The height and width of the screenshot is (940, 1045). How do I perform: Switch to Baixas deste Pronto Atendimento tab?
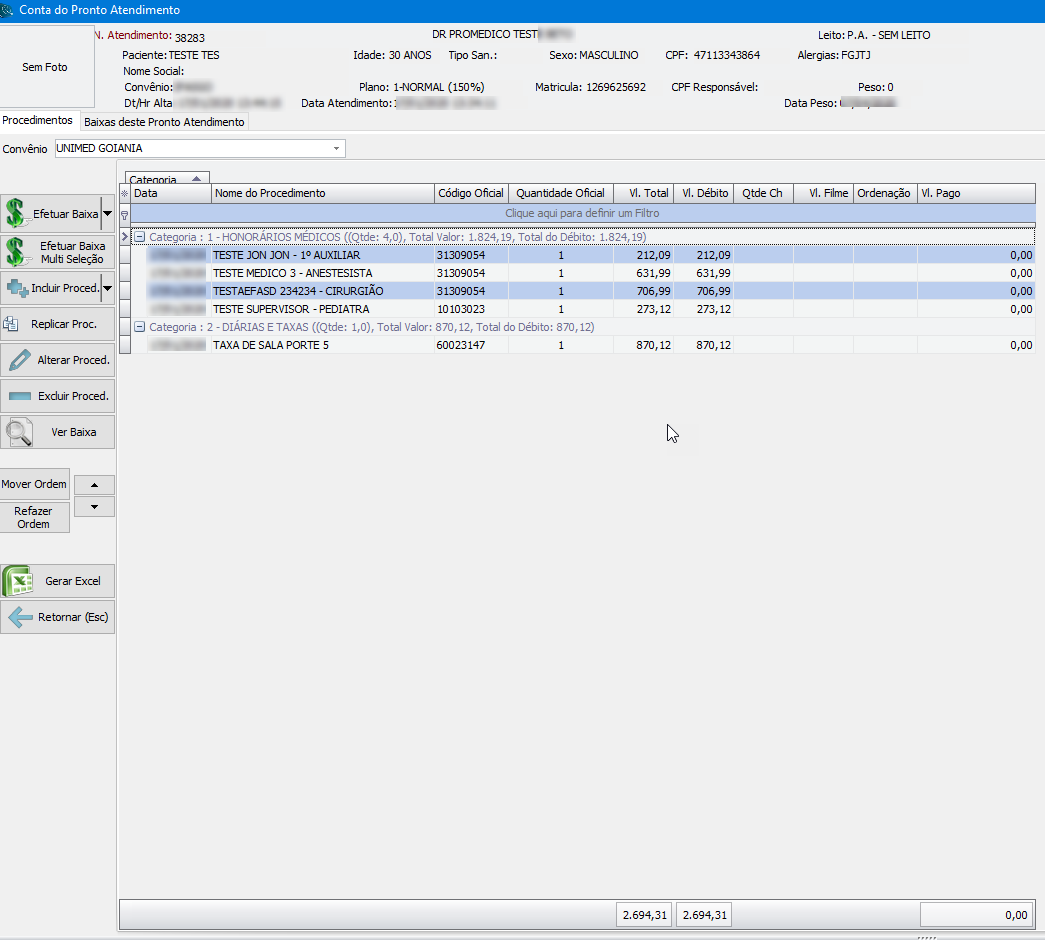164,122
